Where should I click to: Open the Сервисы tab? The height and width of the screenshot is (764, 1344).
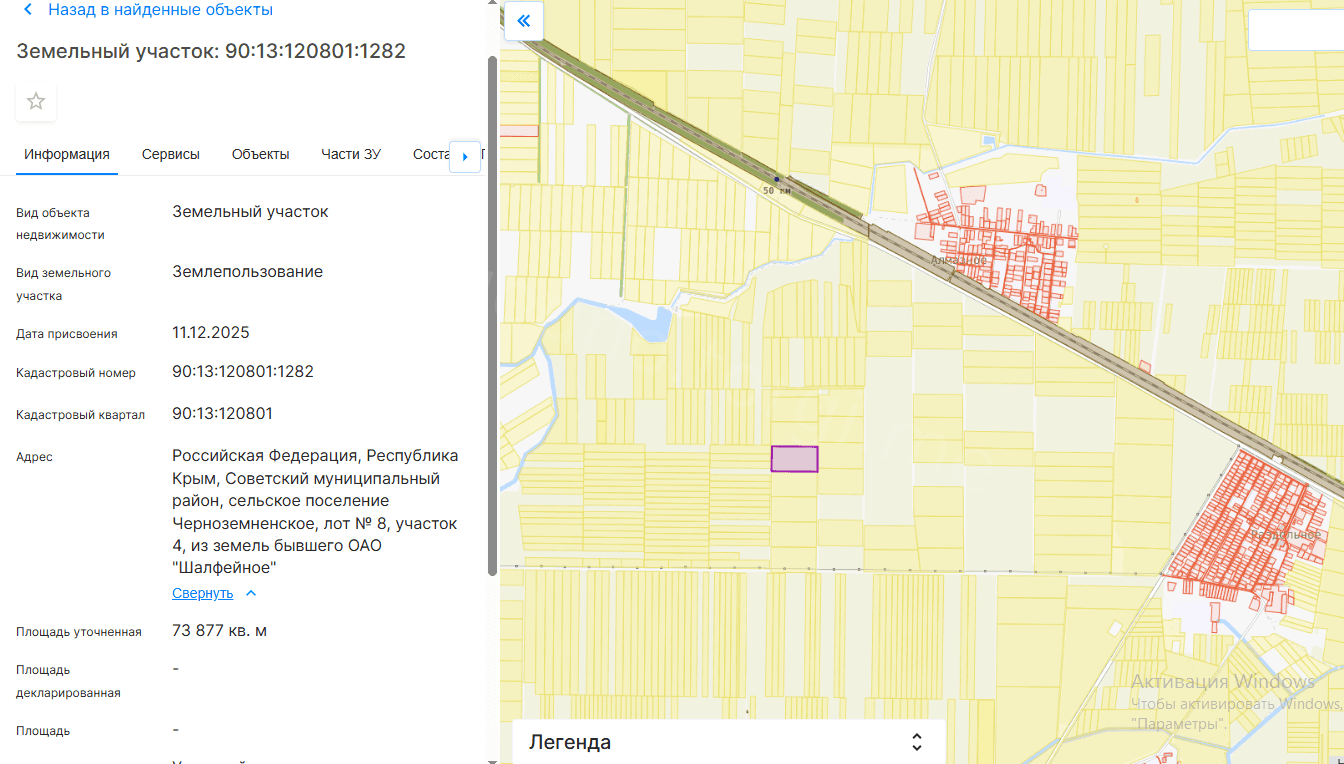pyautogui.click(x=170, y=154)
